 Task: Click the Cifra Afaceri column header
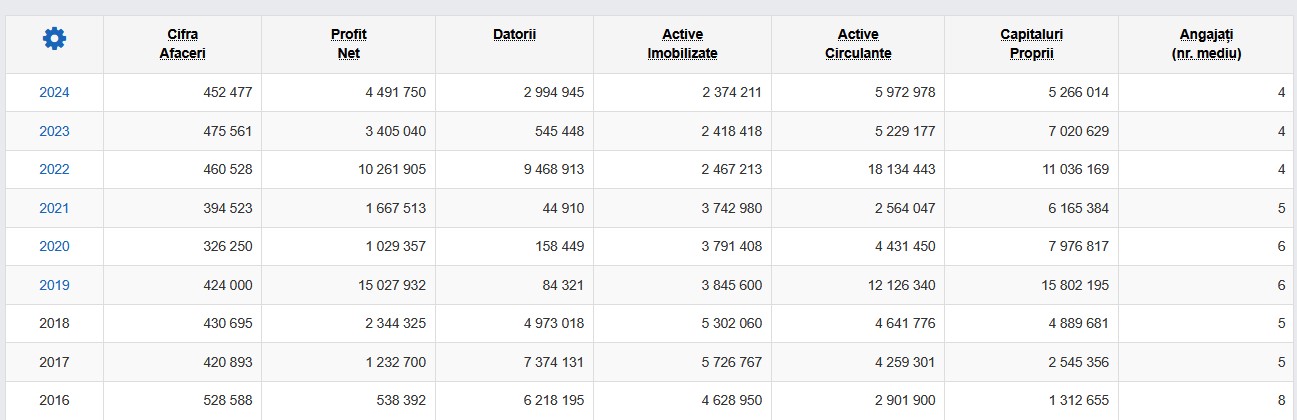182,43
